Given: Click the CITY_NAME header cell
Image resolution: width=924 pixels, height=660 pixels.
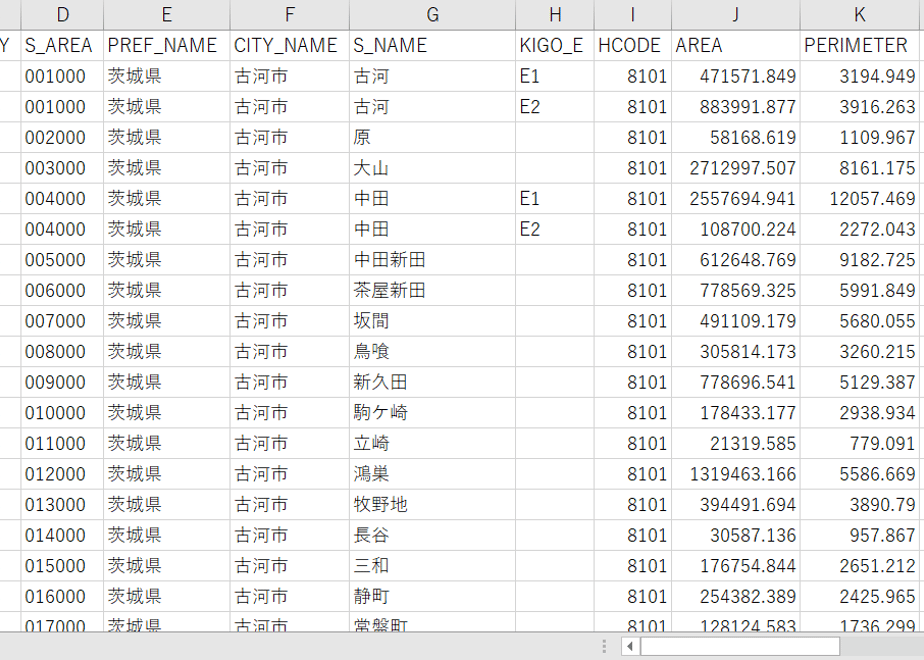Looking at the screenshot, I should tap(289, 45).
